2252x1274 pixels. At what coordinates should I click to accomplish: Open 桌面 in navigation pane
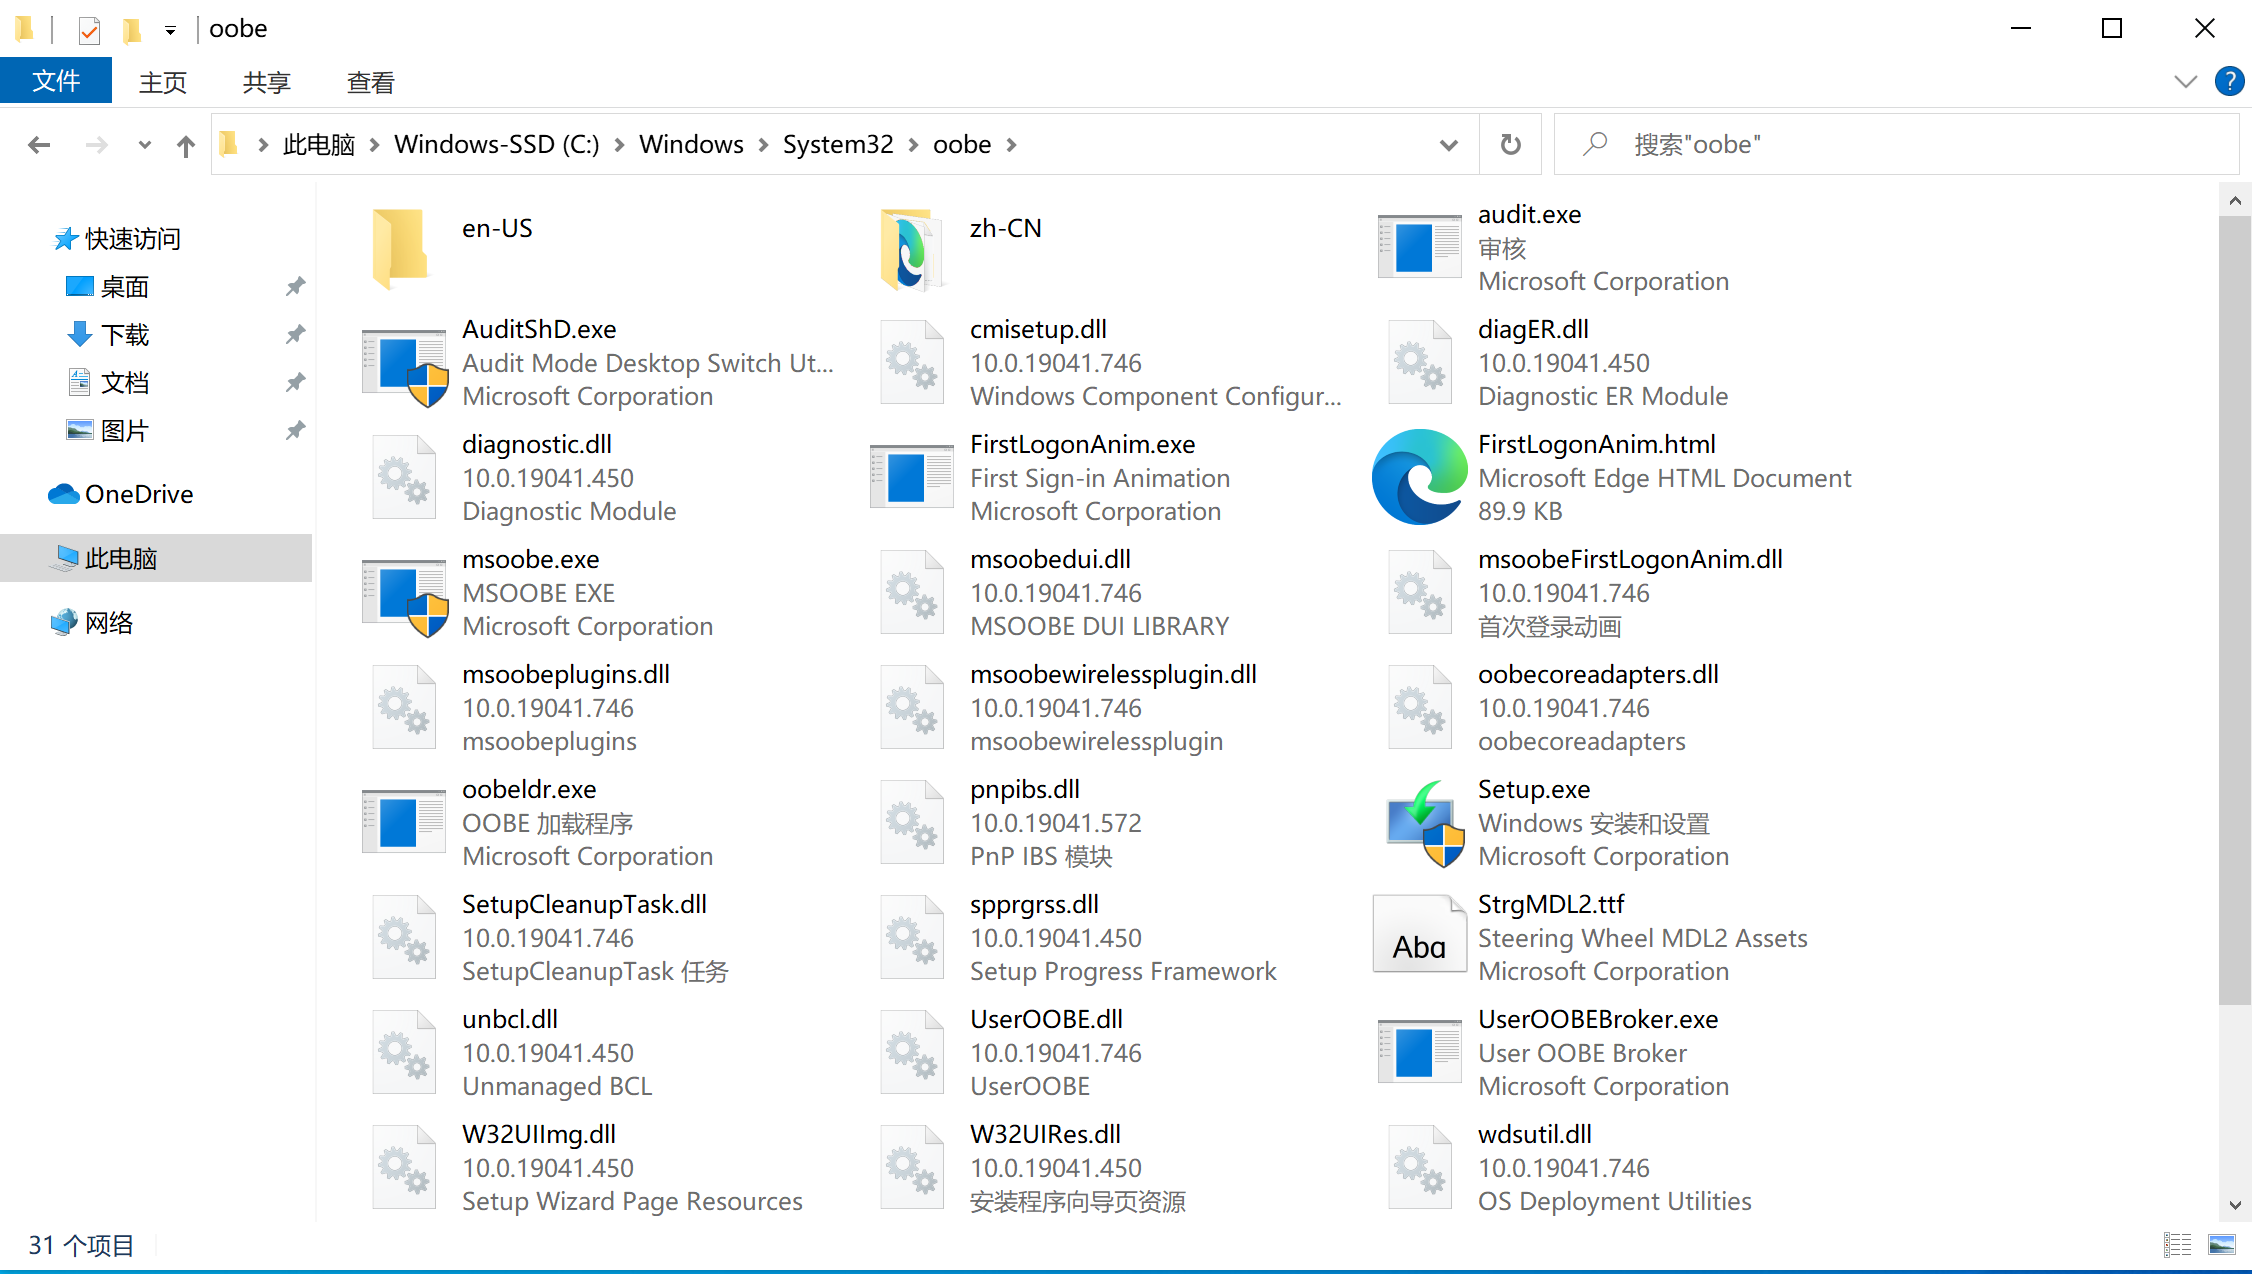point(124,287)
